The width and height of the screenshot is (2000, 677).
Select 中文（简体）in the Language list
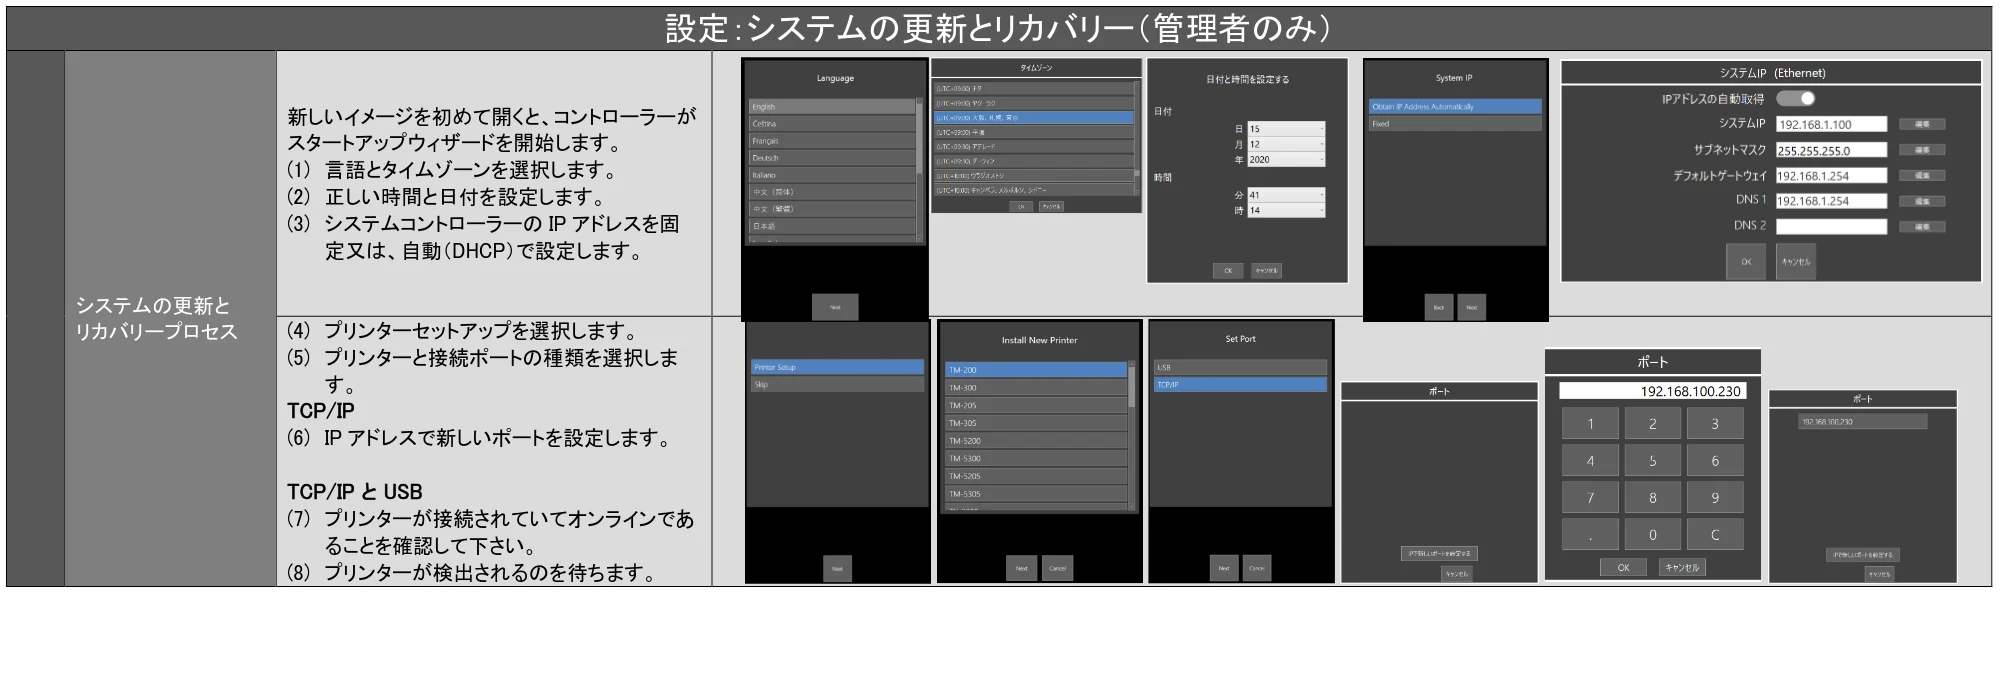[832, 191]
